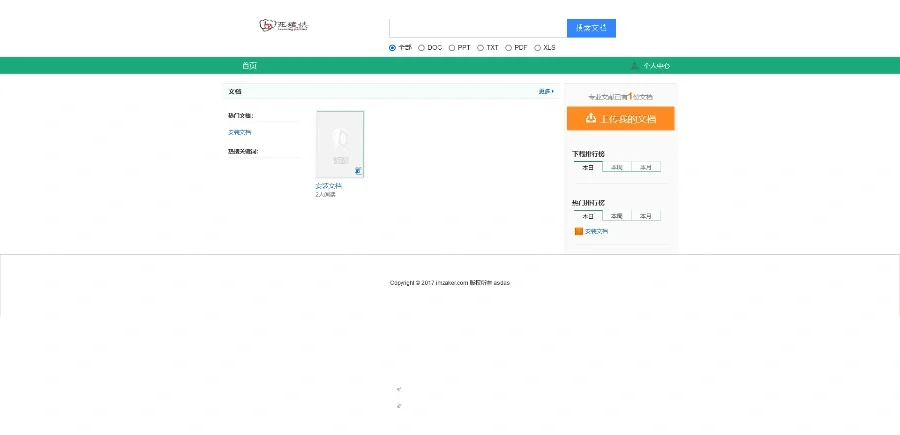Select the DOC file type radio button

pyautogui.click(x=422, y=47)
